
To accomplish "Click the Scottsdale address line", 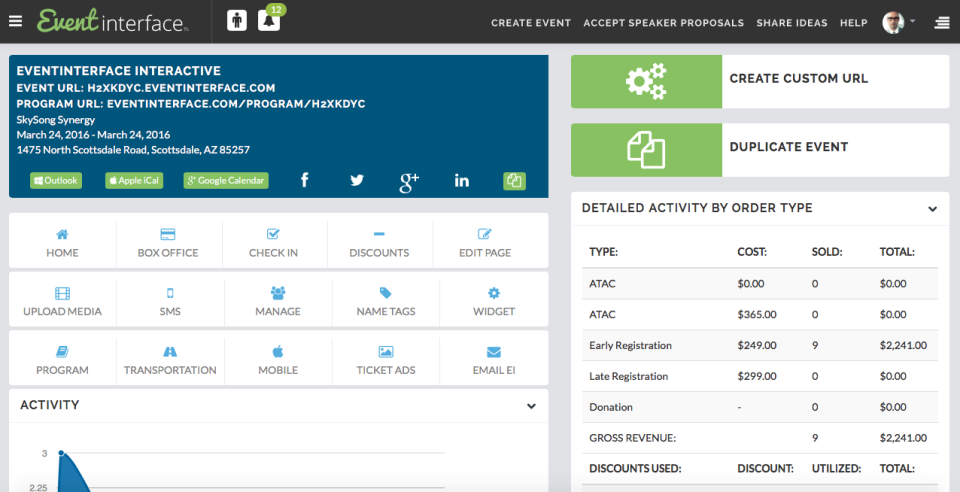I will click(133, 149).
